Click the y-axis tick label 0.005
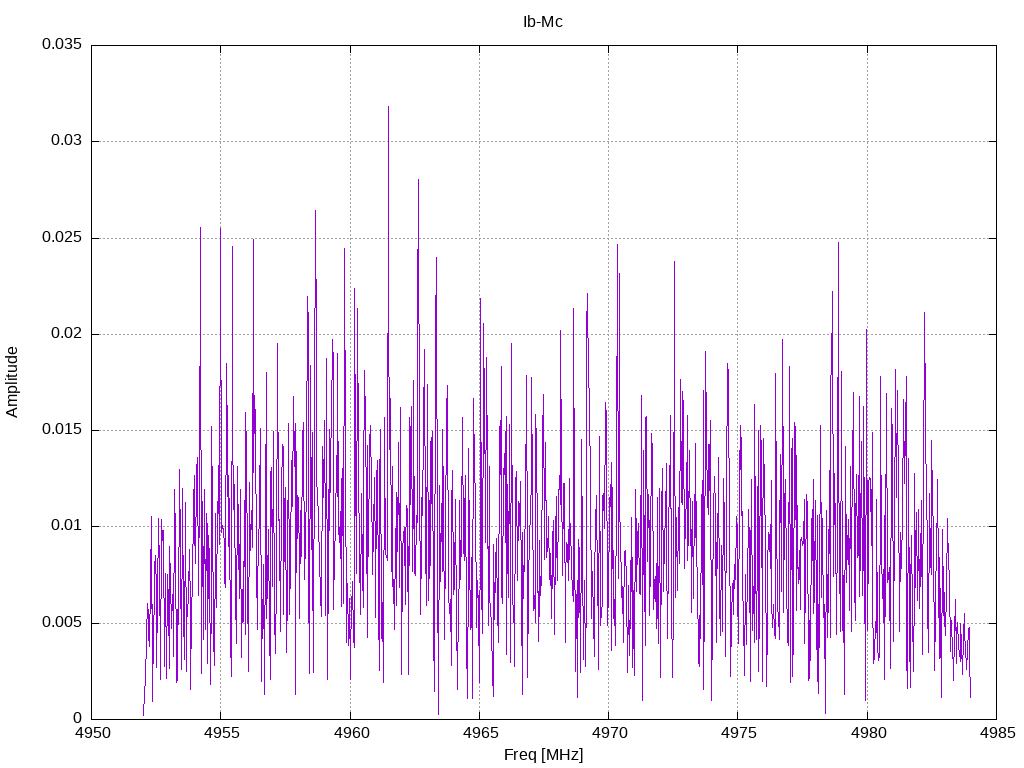This screenshot has height=768, width=1024. [x=62, y=622]
